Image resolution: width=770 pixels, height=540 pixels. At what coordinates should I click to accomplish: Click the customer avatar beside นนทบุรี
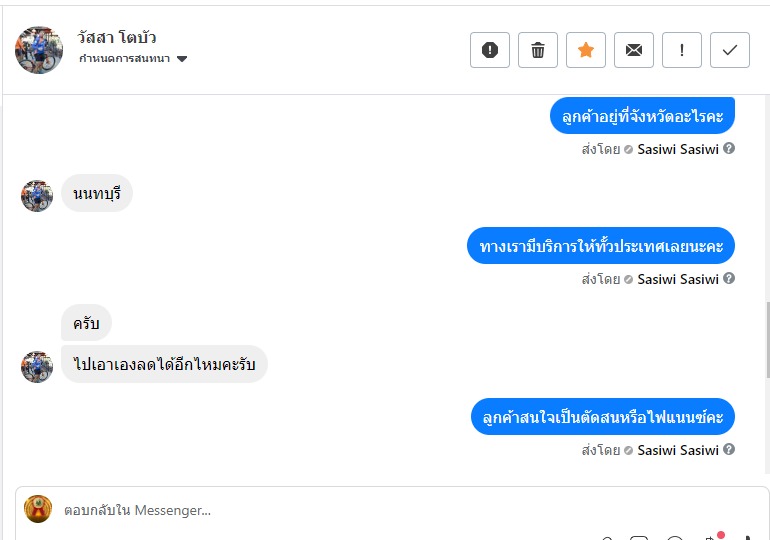(x=37, y=196)
